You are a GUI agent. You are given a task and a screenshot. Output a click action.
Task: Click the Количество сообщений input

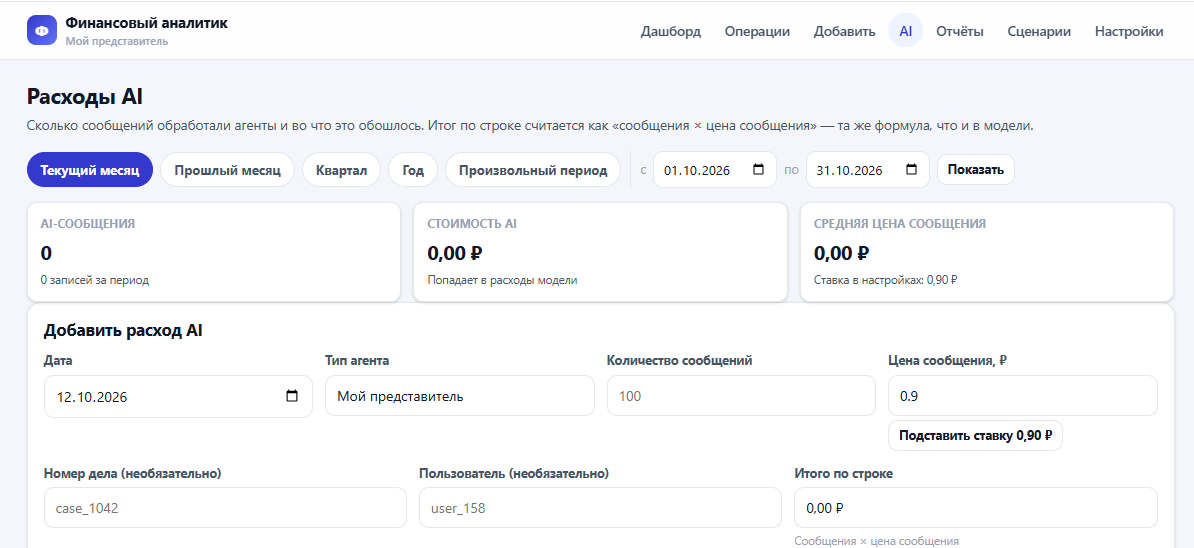742,396
